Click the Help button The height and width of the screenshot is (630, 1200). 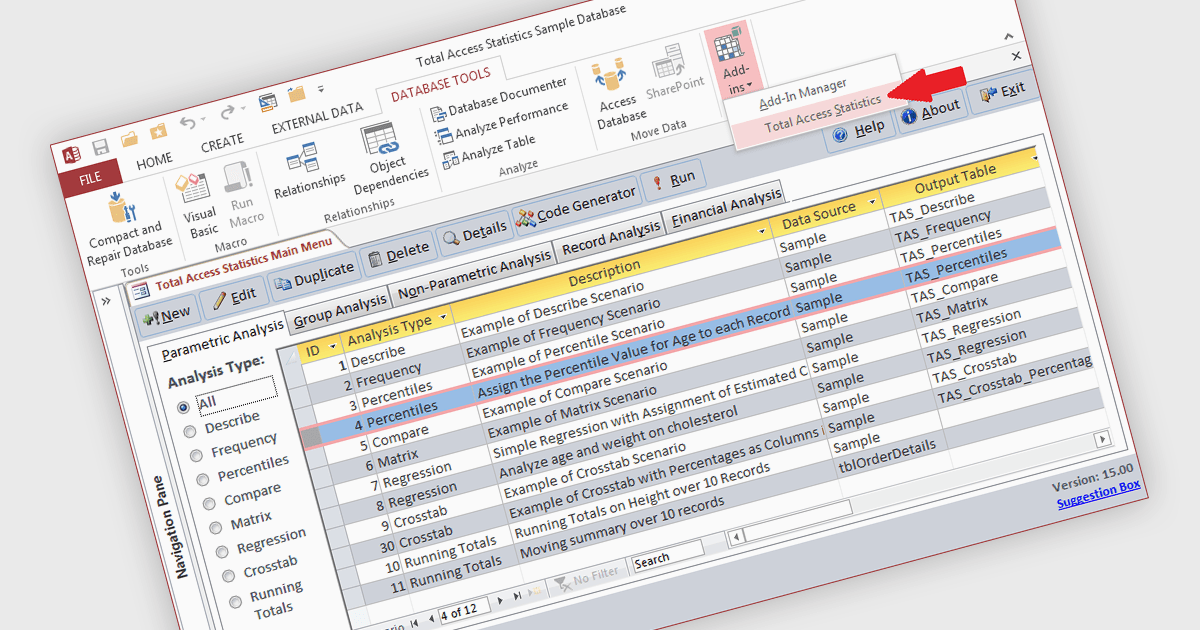pos(858,129)
